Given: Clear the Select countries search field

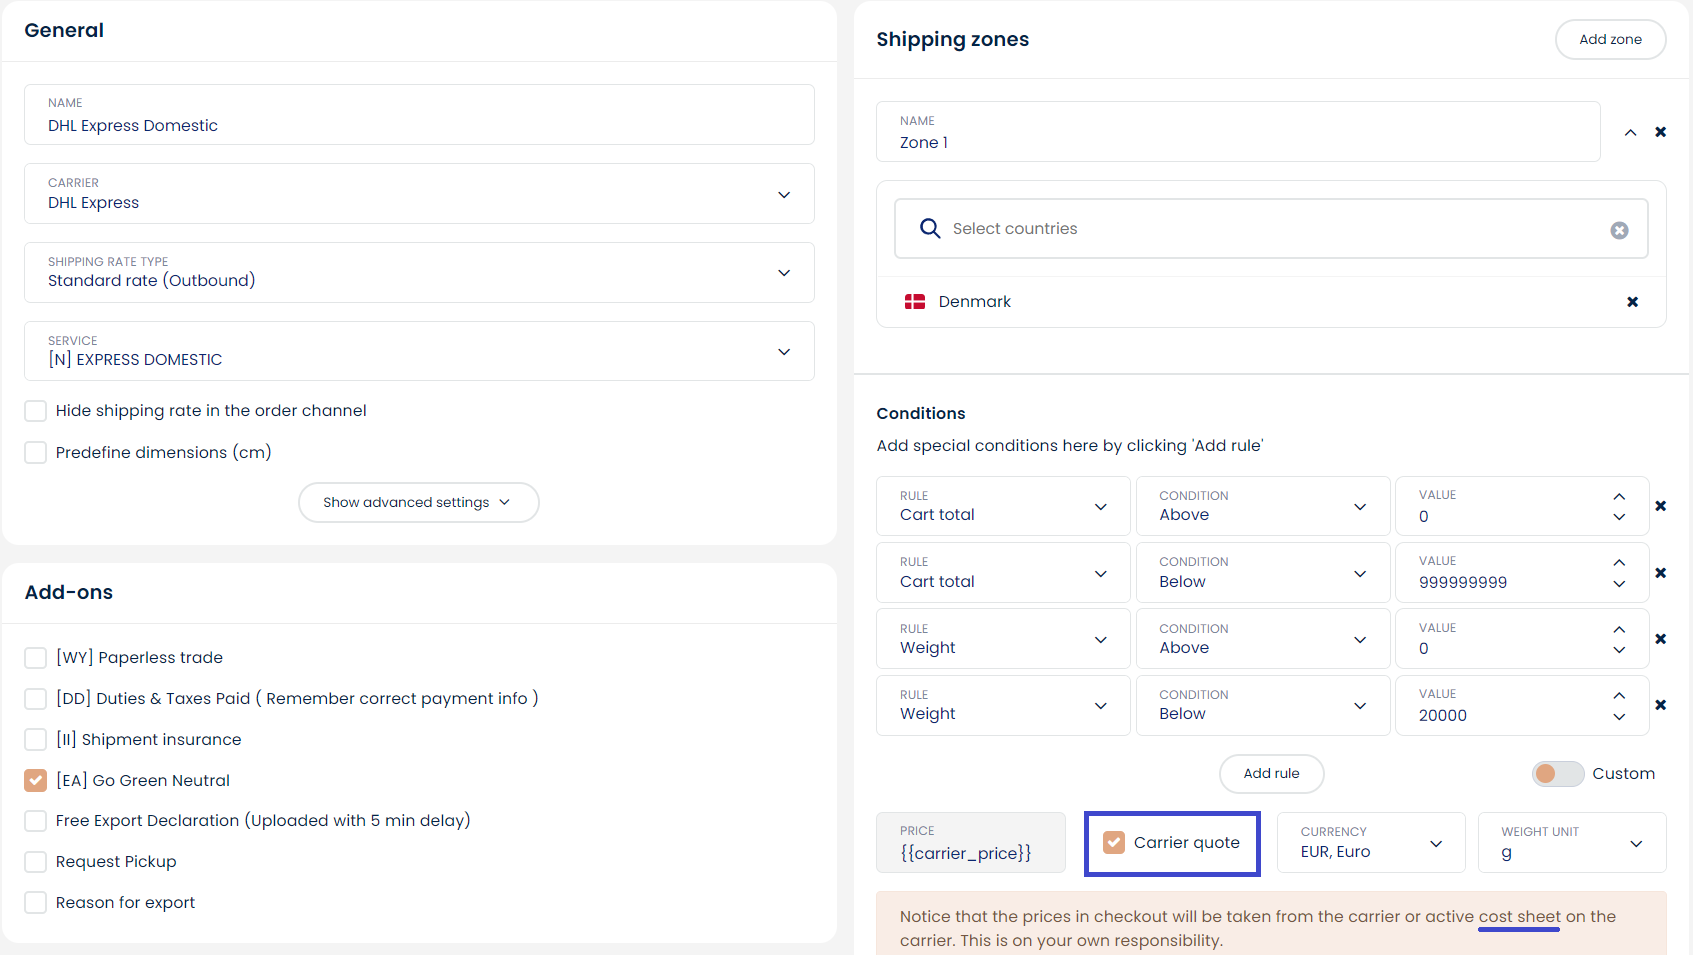Looking at the screenshot, I should coord(1619,230).
